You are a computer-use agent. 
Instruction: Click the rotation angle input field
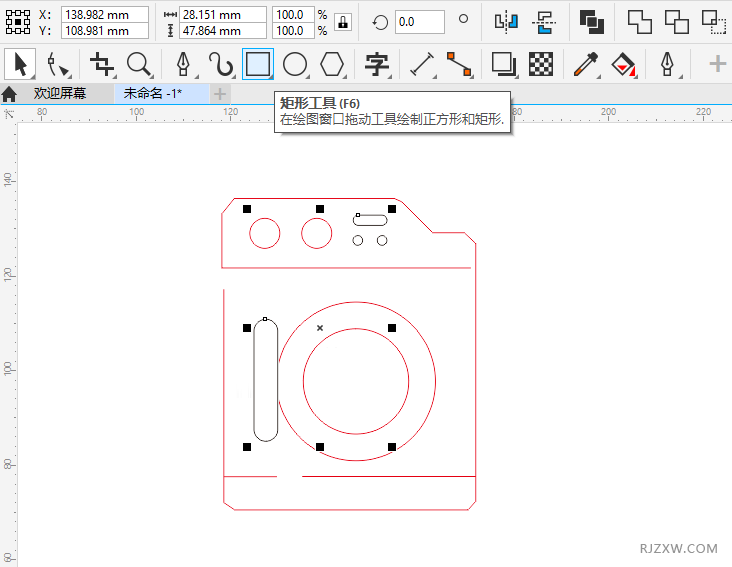point(419,22)
